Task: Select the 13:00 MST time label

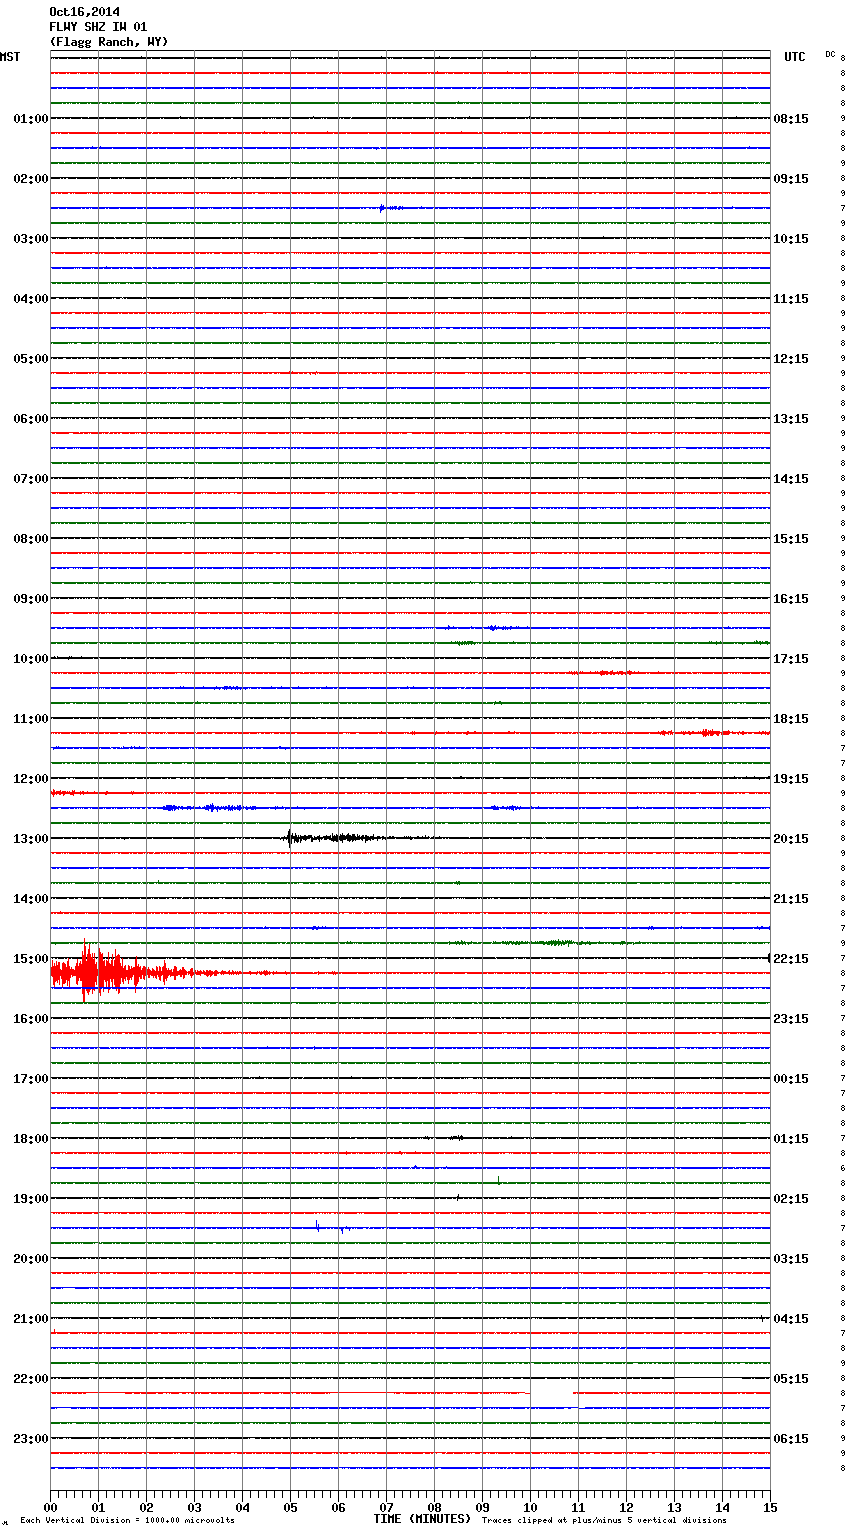Action: click(x=31, y=839)
